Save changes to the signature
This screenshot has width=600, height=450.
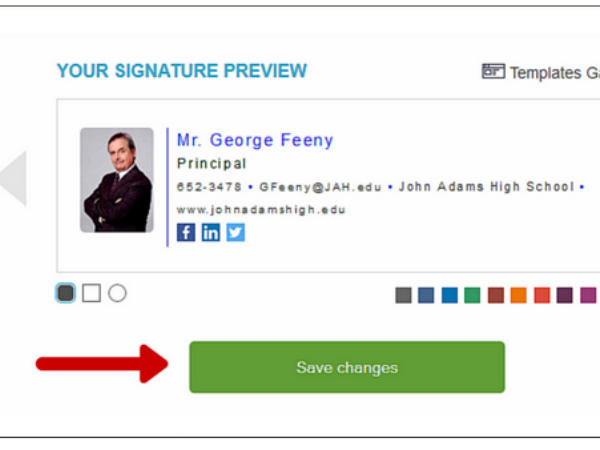(x=347, y=367)
